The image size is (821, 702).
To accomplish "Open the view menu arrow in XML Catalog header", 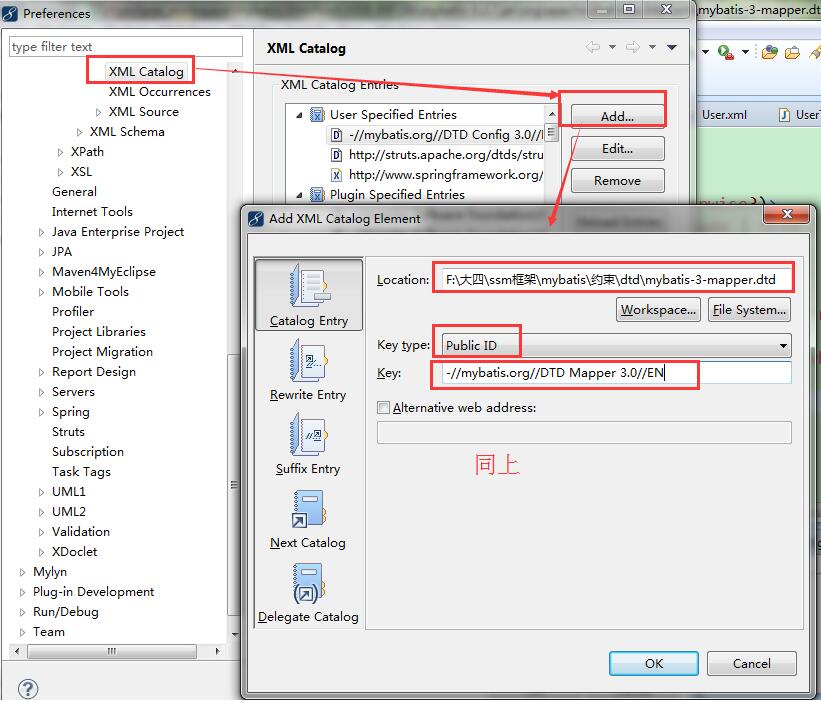I will [x=672, y=47].
